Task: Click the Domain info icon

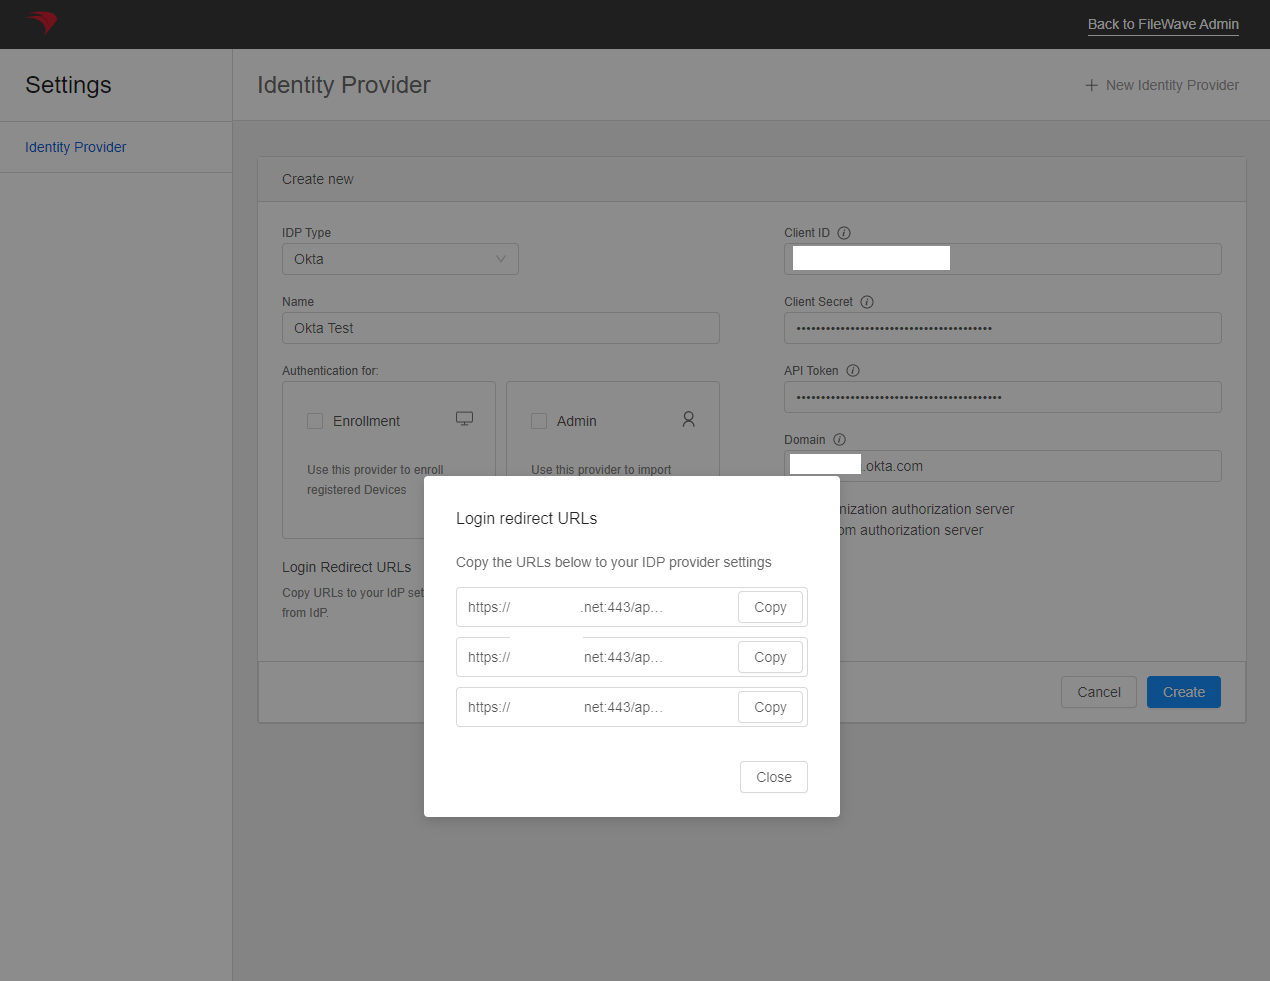Action: point(840,440)
